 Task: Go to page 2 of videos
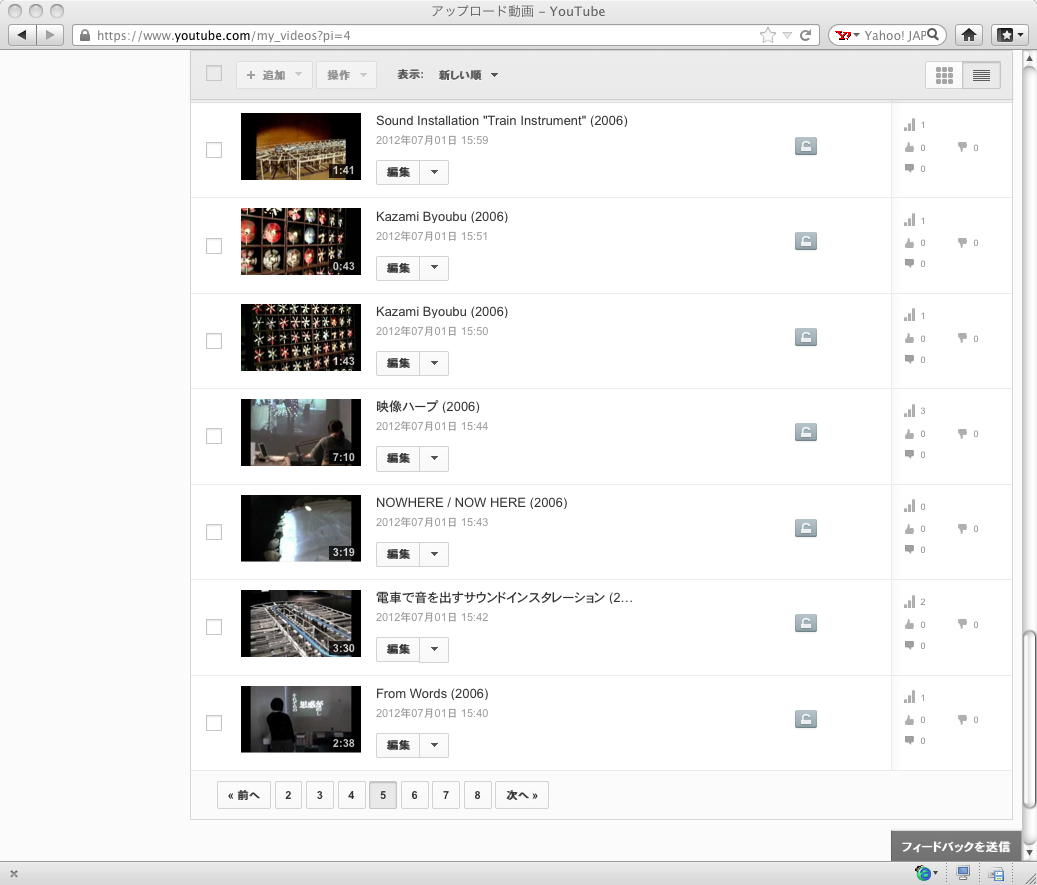pyautogui.click(x=288, y=795)
